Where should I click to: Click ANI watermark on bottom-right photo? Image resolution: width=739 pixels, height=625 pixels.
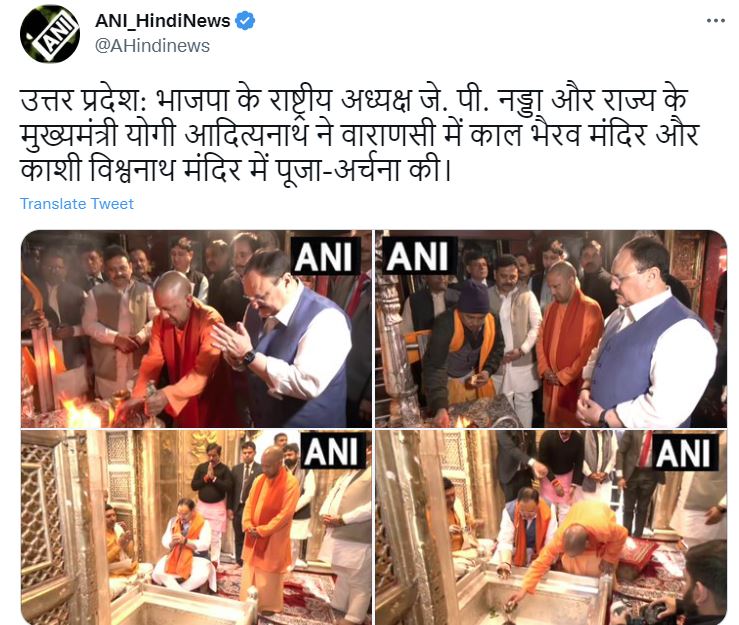pyautogui.click(x=684, y=452)
